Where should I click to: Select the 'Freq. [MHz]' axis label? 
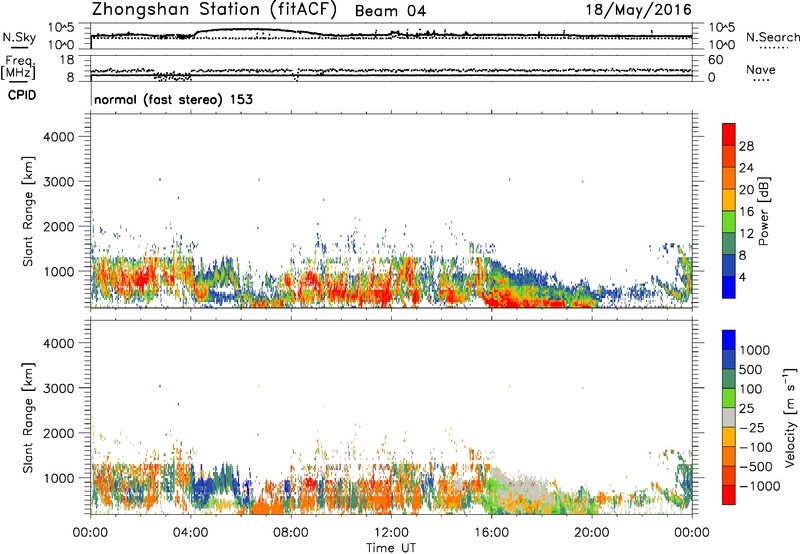18,68
